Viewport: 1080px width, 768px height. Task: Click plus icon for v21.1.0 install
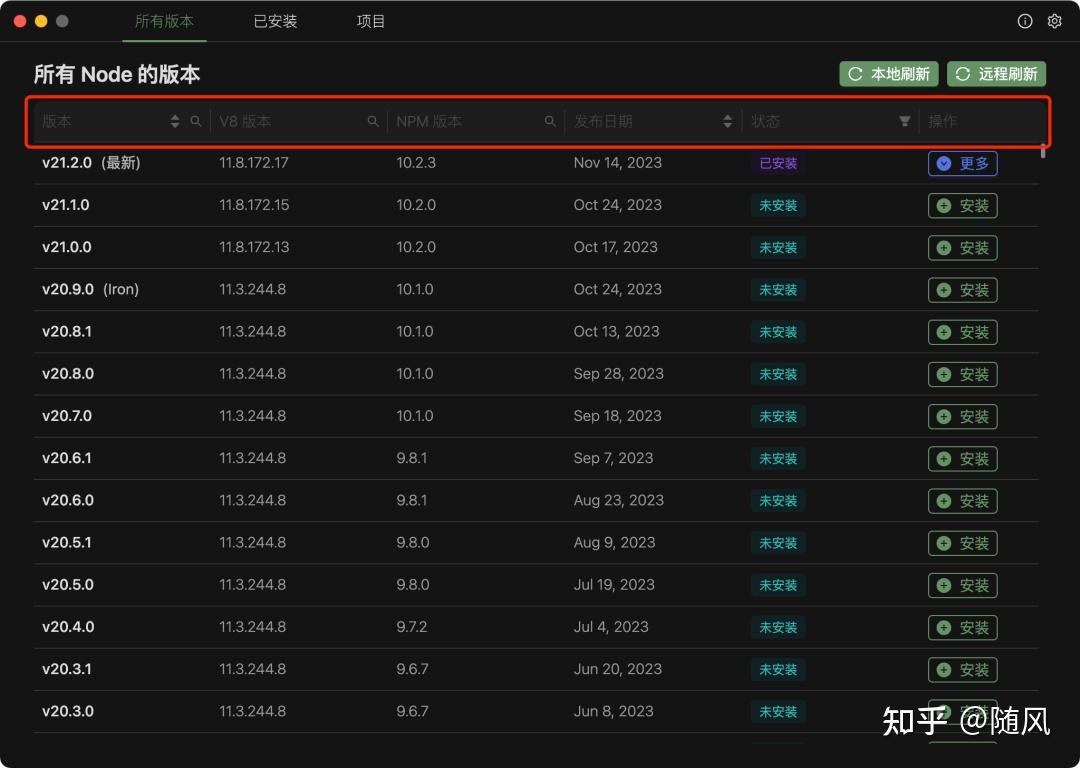(x=944, y=206)
